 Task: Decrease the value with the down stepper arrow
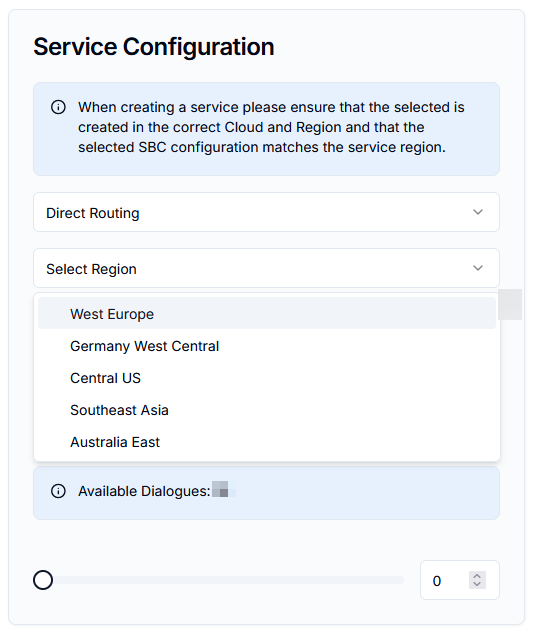pyautogui.click(x=477, y=584)
